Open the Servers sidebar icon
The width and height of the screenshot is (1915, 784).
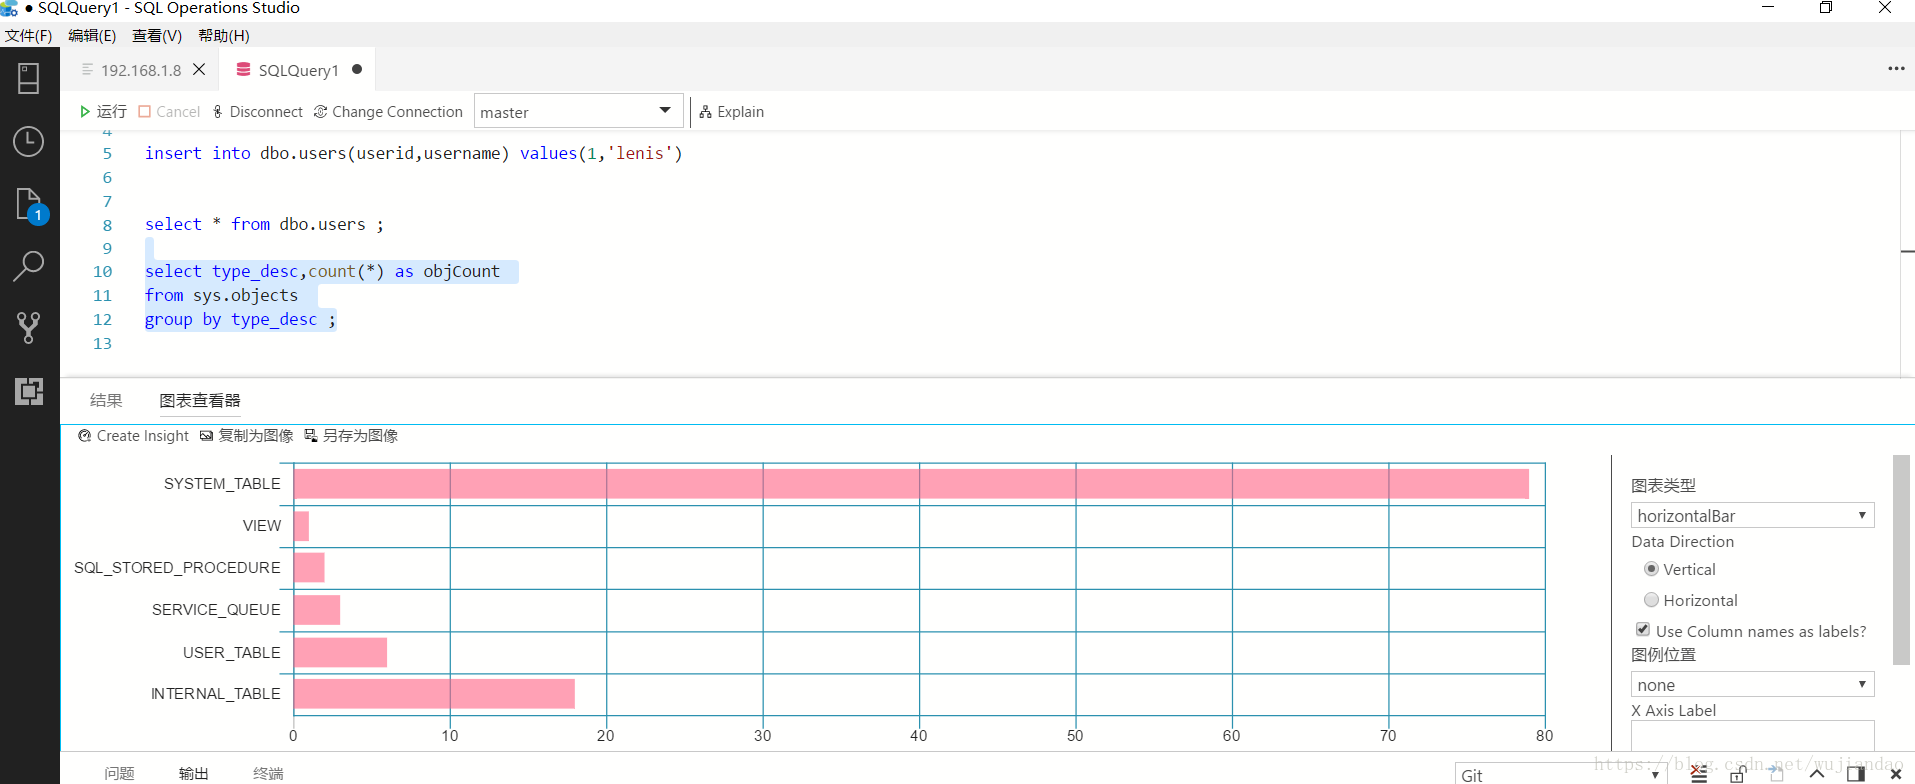coord(29,78)
